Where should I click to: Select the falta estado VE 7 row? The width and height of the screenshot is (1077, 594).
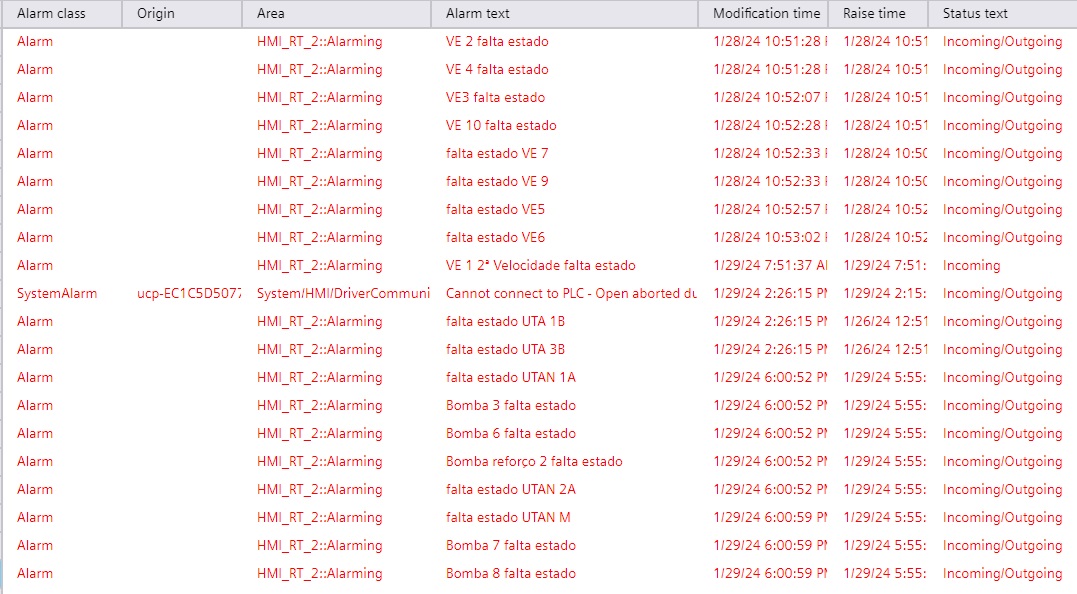click(540, 154)
